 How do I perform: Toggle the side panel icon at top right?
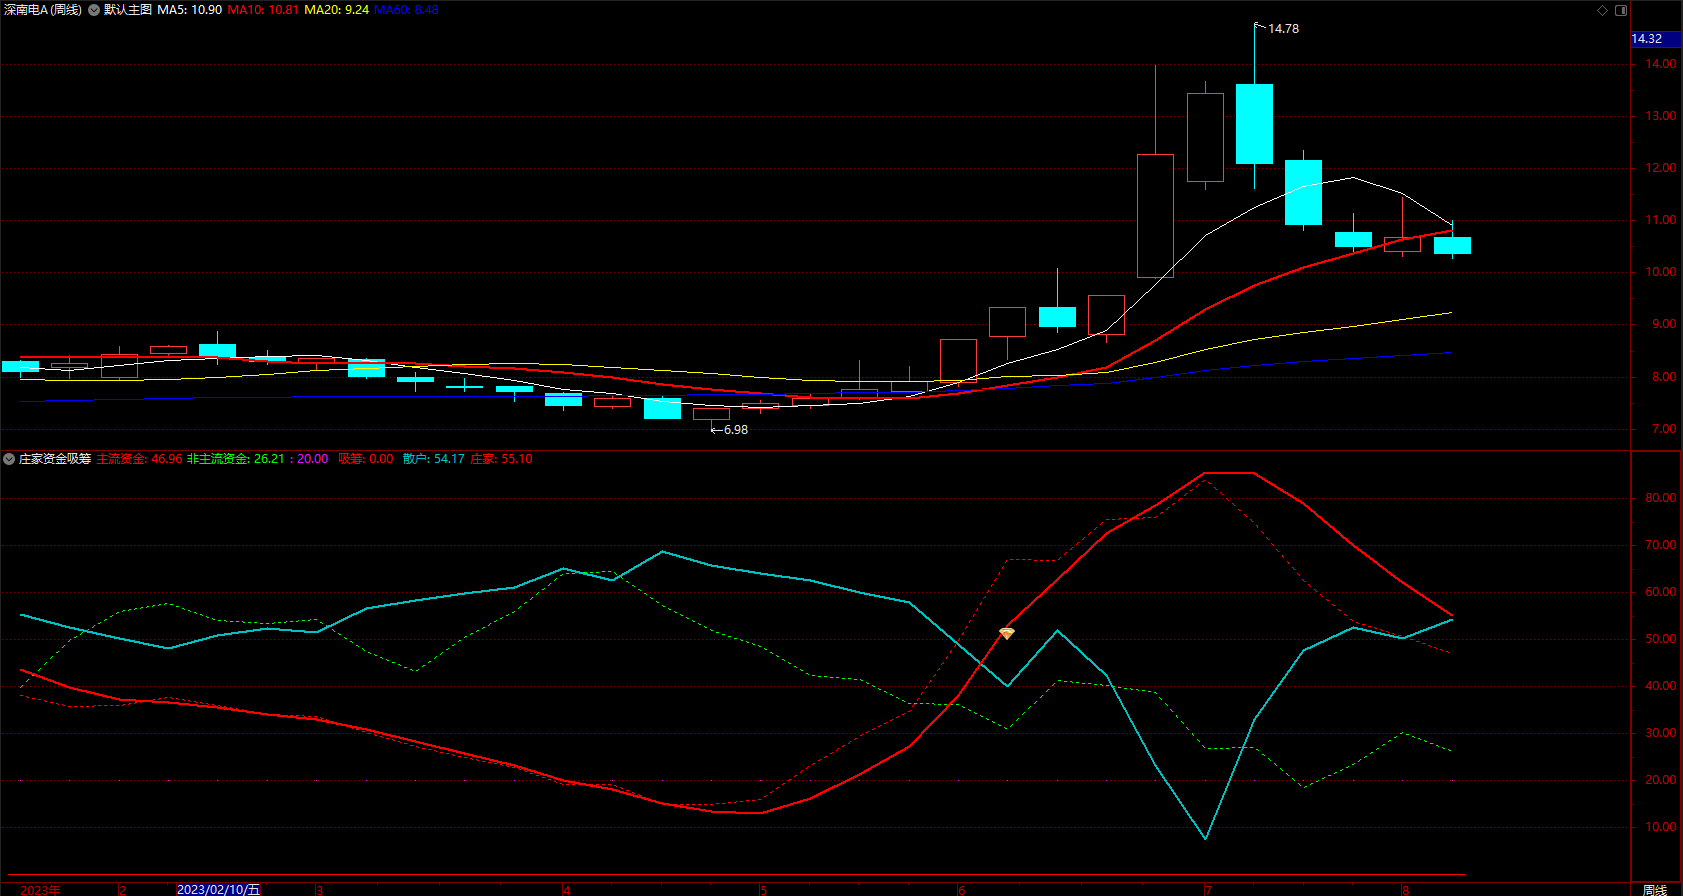(x=1621, y=10)
